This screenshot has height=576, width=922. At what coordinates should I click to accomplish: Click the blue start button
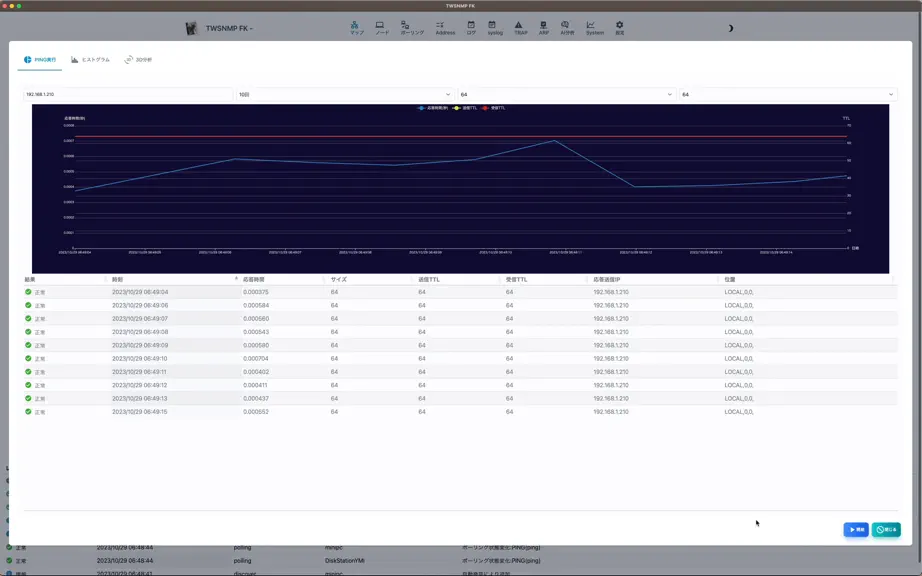coord(856,530)
